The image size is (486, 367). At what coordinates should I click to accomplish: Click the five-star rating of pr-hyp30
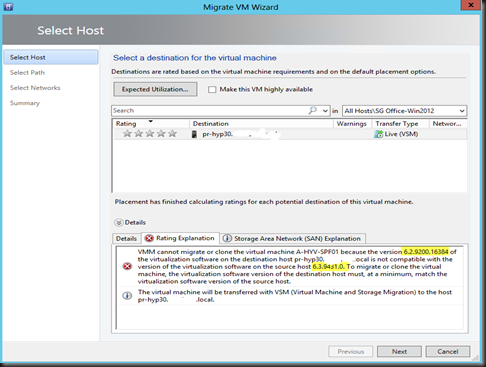pos(150,134)
